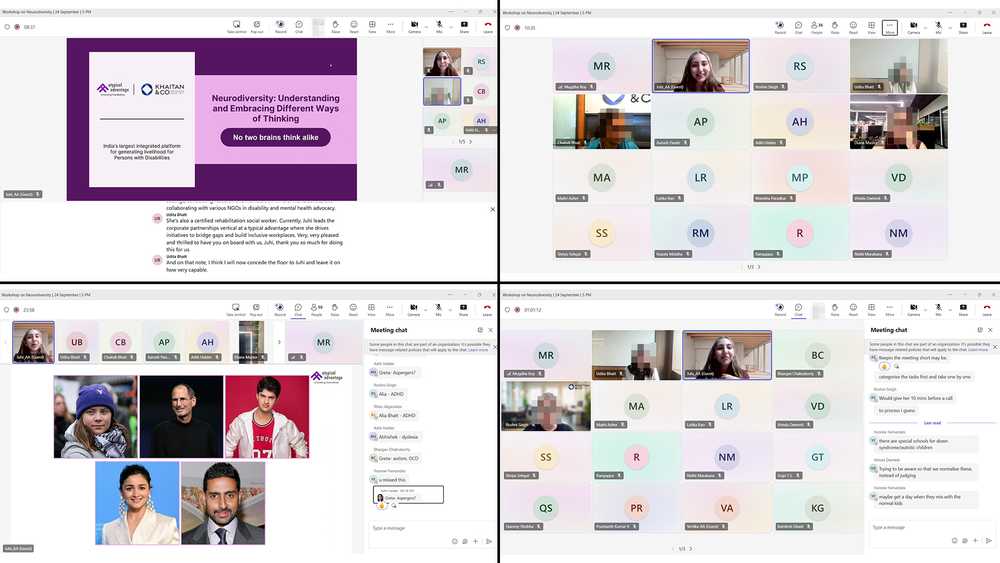1000x563 pixels.
Task: Toggle Mic in bottom-left meeting window
Action: tap(438, 310)
